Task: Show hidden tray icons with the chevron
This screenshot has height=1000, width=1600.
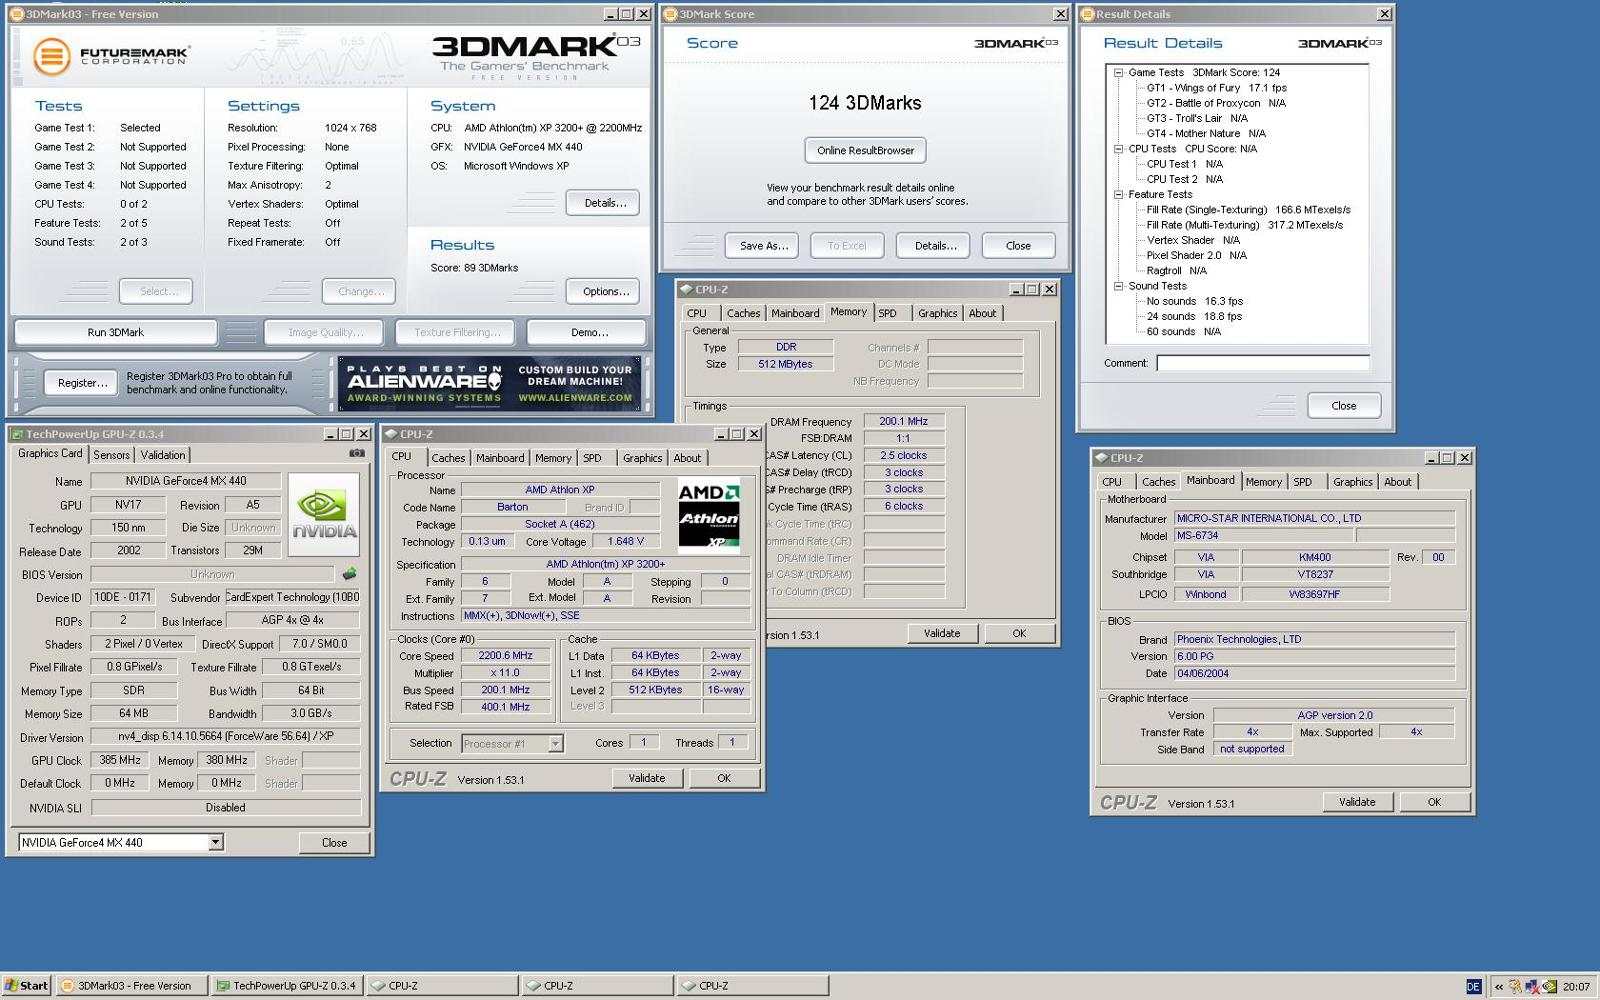Action: click(x=1498, y=986)
